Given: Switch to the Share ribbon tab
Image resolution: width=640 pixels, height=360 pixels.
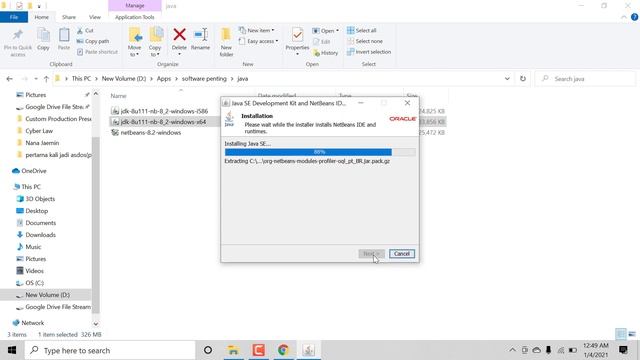Looking at the screenshot, I should tap(69, 17).
